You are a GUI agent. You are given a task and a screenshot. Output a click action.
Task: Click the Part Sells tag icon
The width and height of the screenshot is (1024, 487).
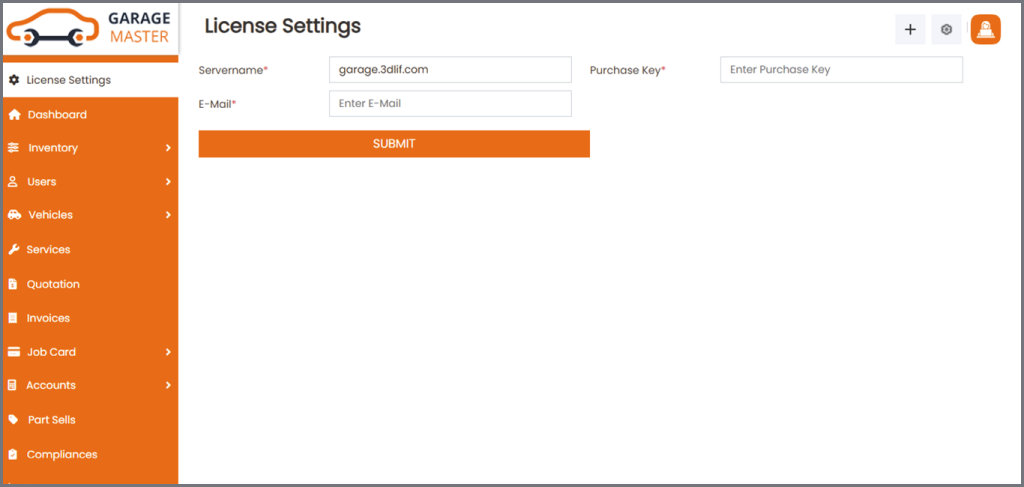point(14,420)
